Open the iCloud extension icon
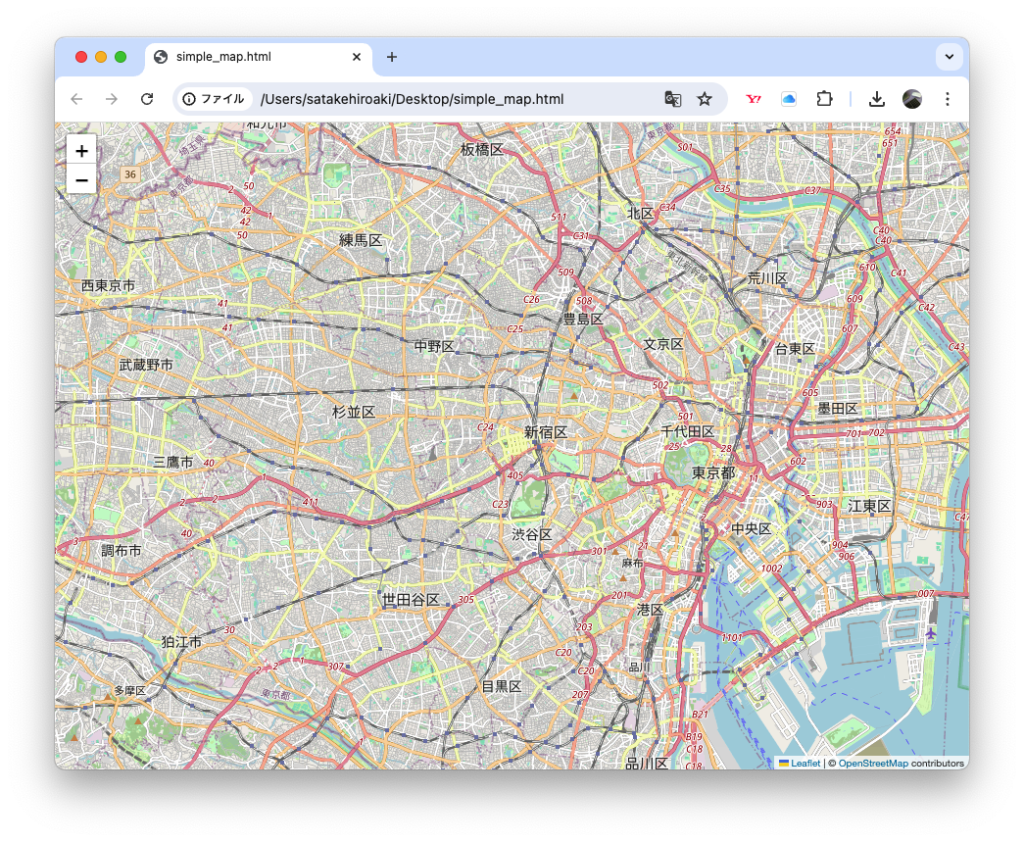The image size is (1024, 842). 789,99
